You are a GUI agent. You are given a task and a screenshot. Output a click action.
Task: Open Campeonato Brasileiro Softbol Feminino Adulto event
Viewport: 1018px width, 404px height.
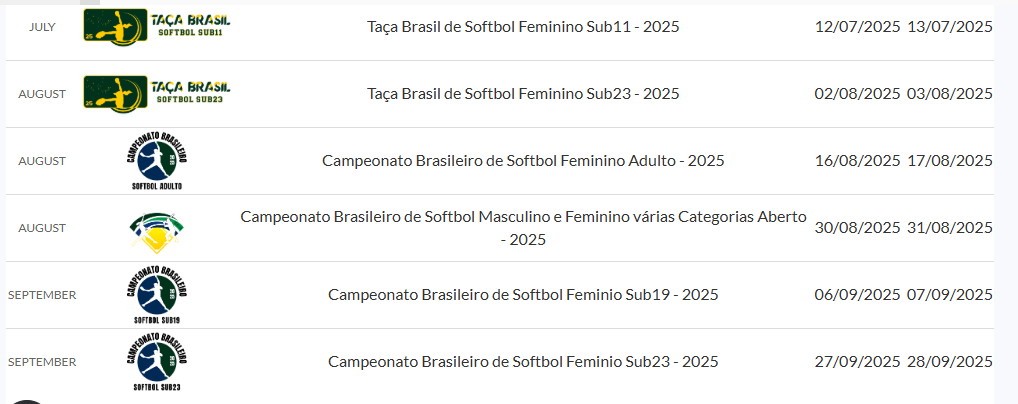click(x=523, y=161)
